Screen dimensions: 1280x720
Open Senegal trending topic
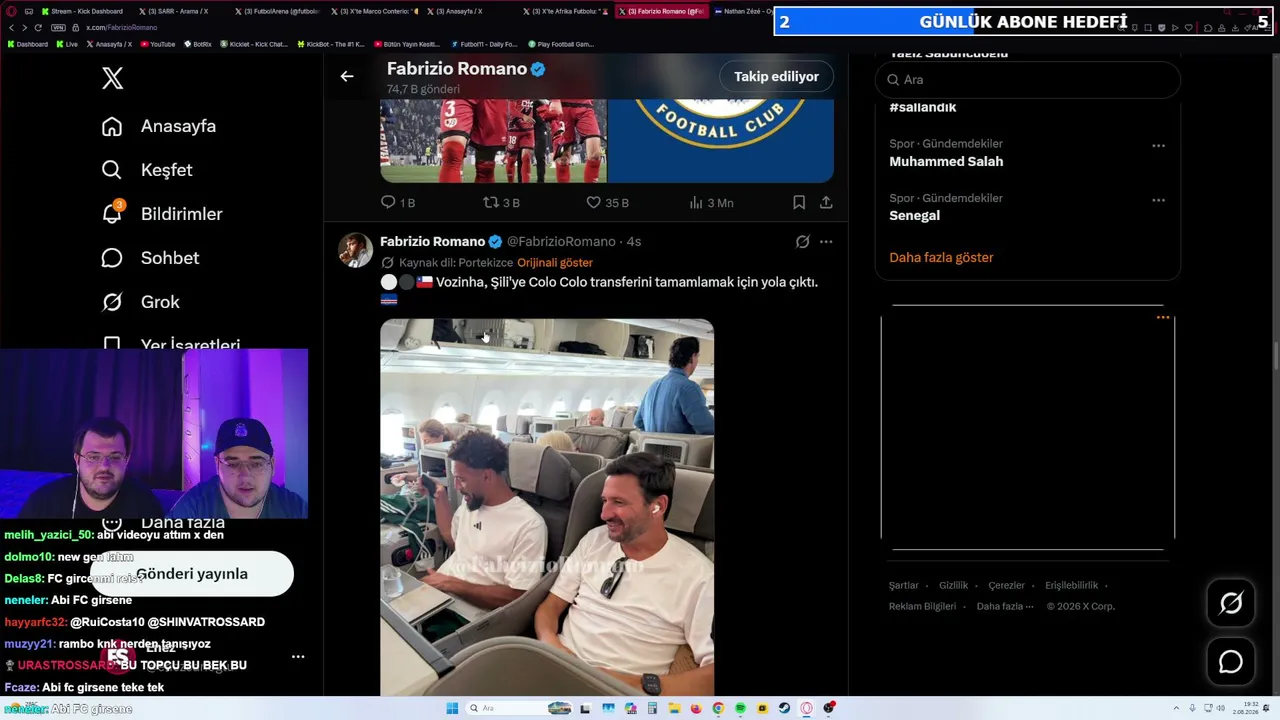pyautogui.click(x=914, y=216)
